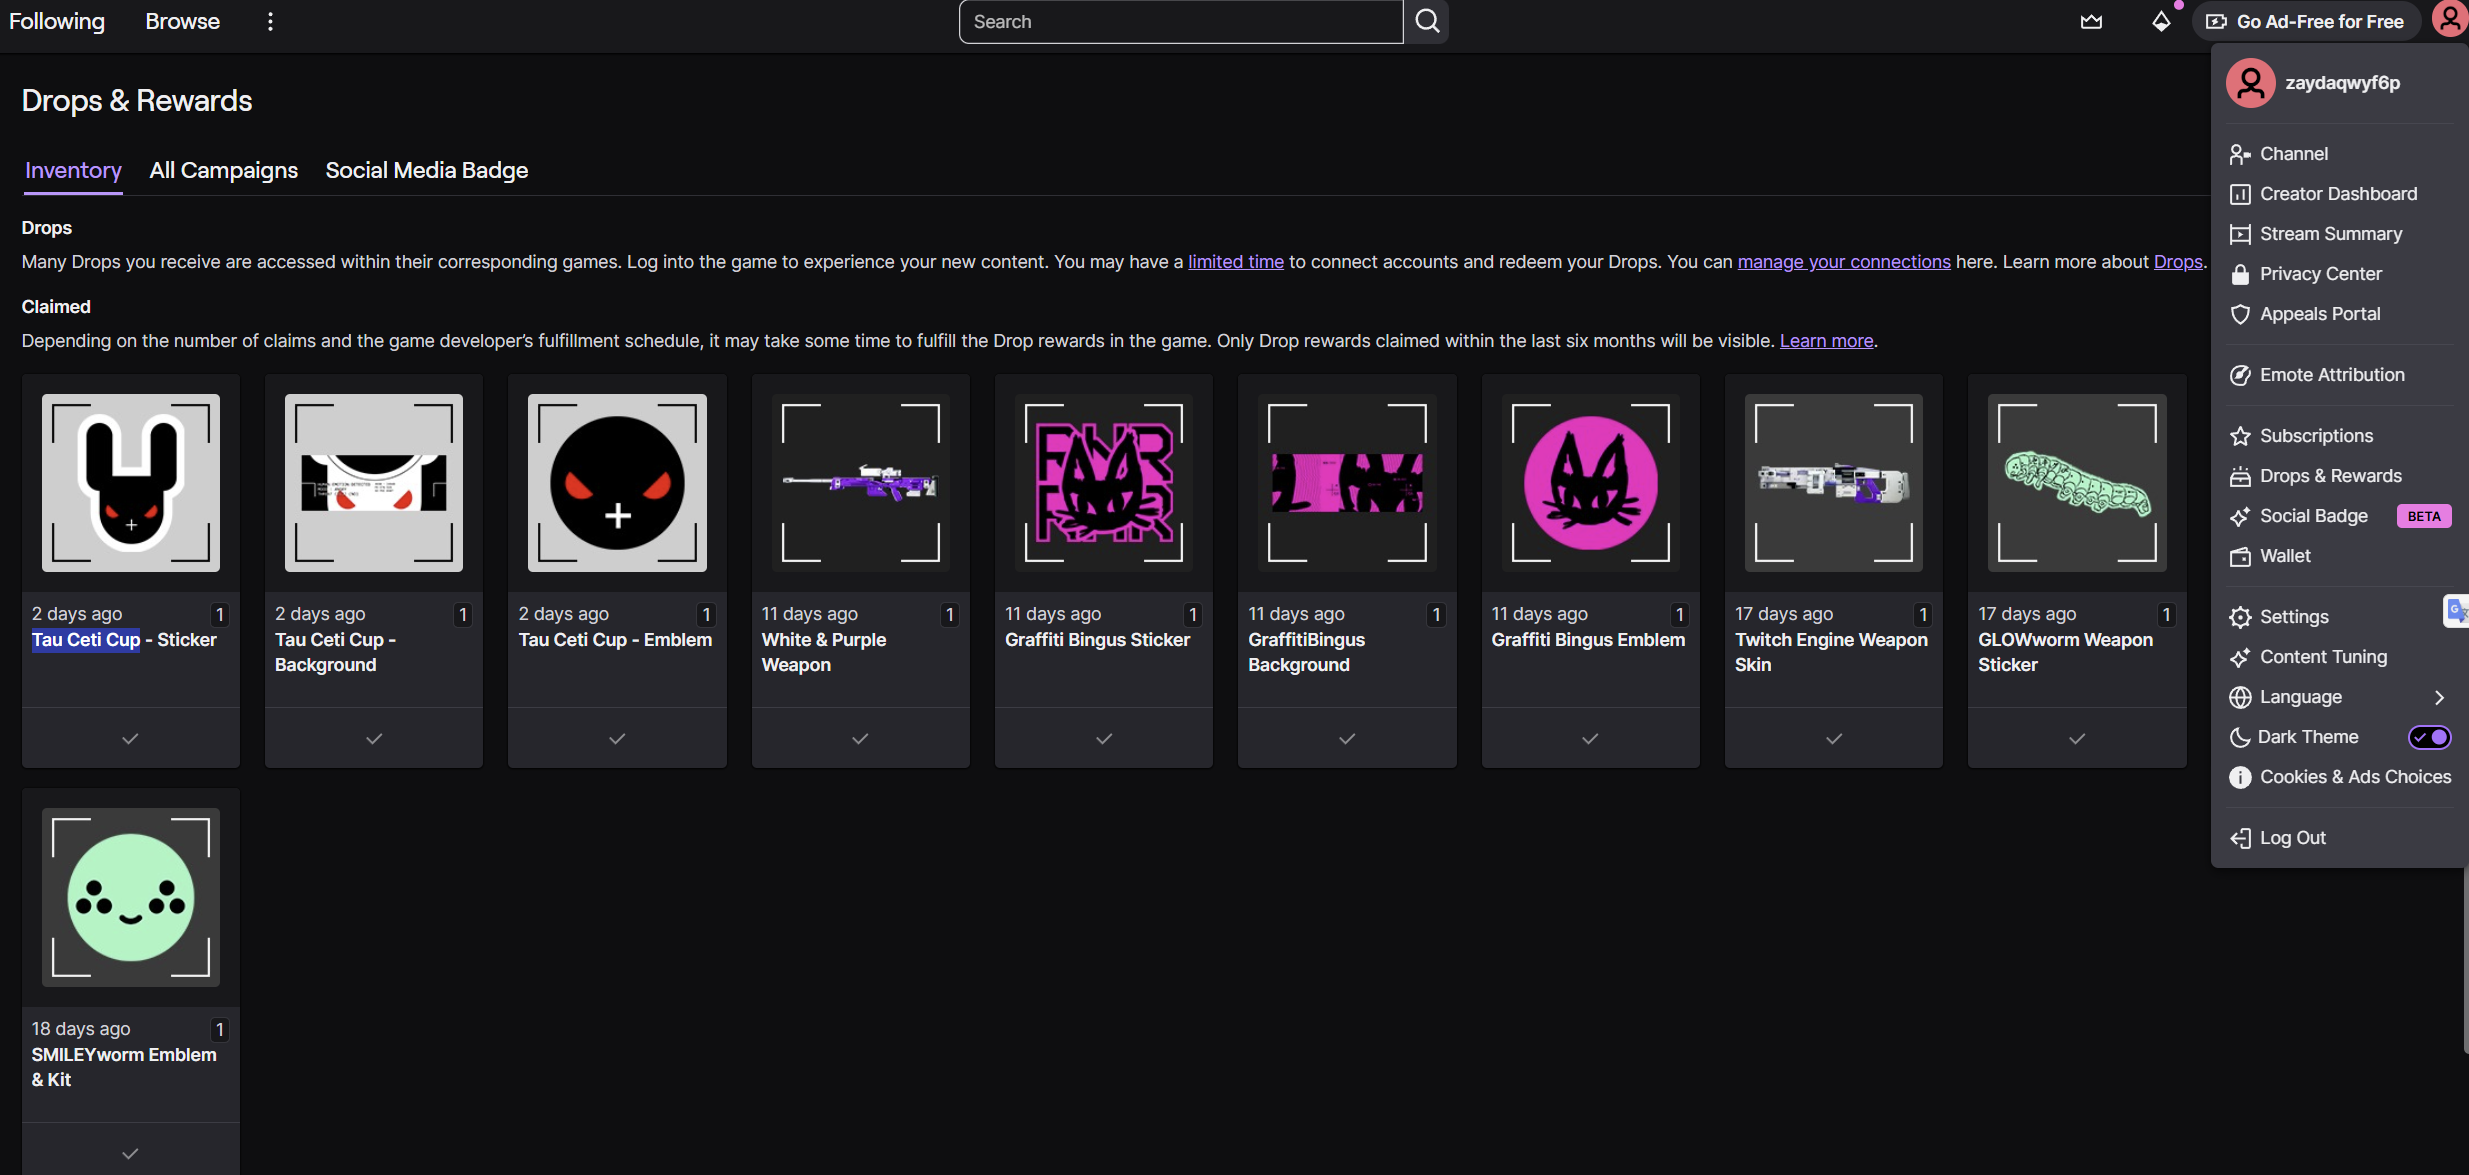Image resolution: width=2469 pixels, height=1175 pixels.
Task: Open manage your connections link
Action: pos(1843,262)
